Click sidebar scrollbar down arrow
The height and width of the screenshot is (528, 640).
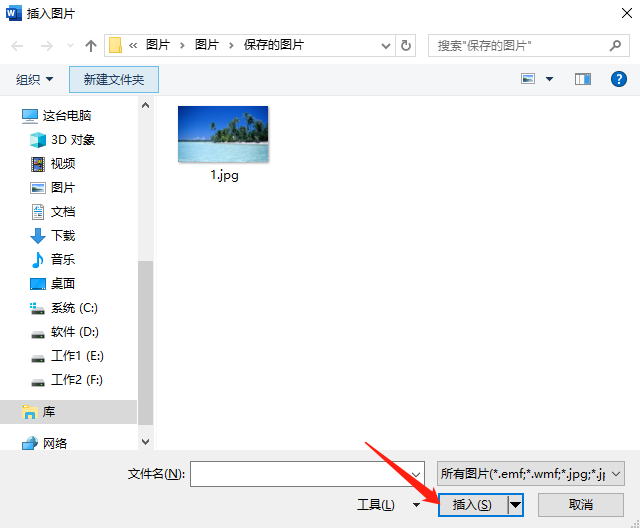tap(145, 441)
